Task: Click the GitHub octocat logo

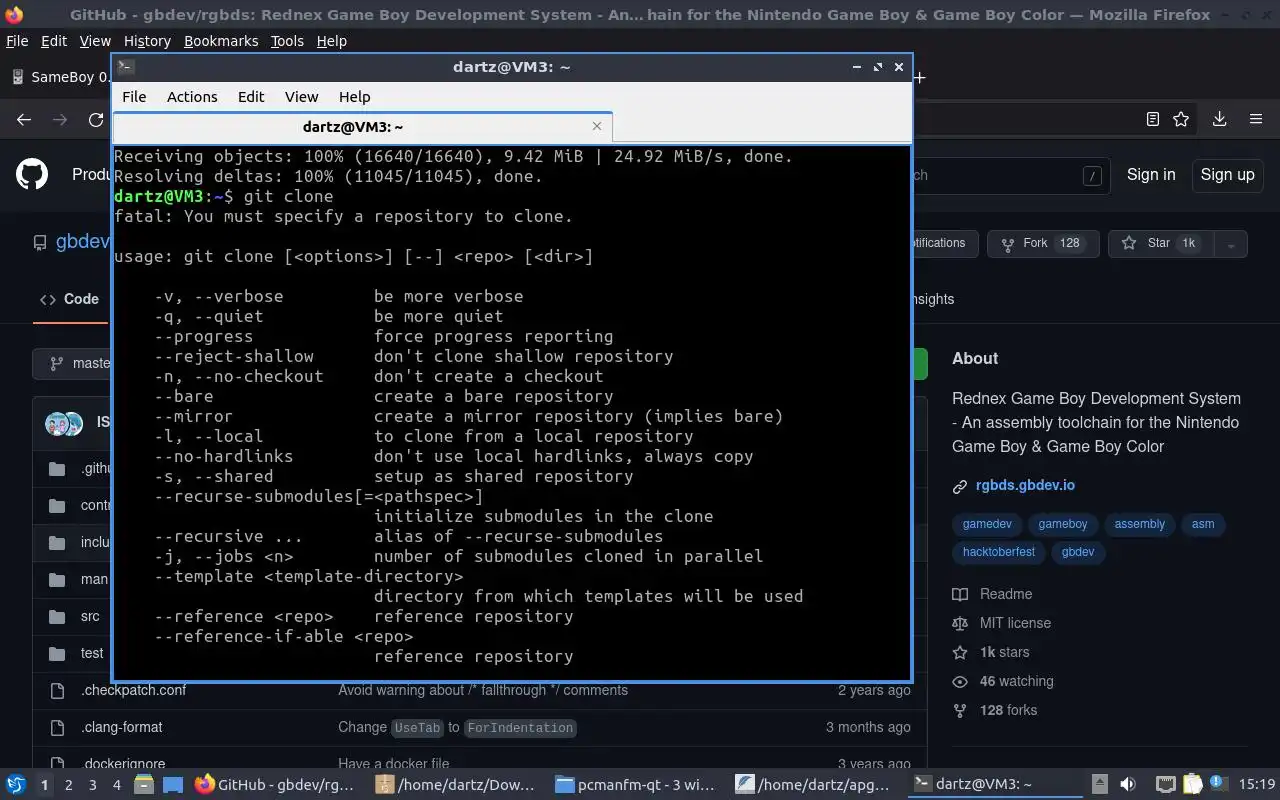Action: (32, 174)
